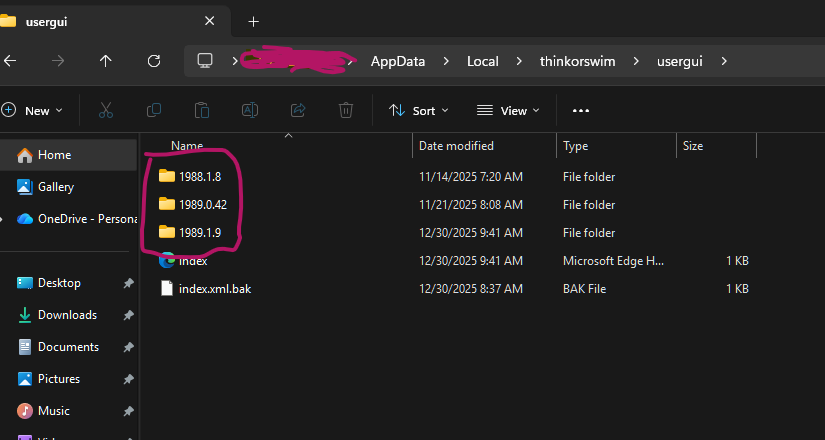Click AppData in the address path
The height and width of the screenshot is (440, 825).
point(397,61)
